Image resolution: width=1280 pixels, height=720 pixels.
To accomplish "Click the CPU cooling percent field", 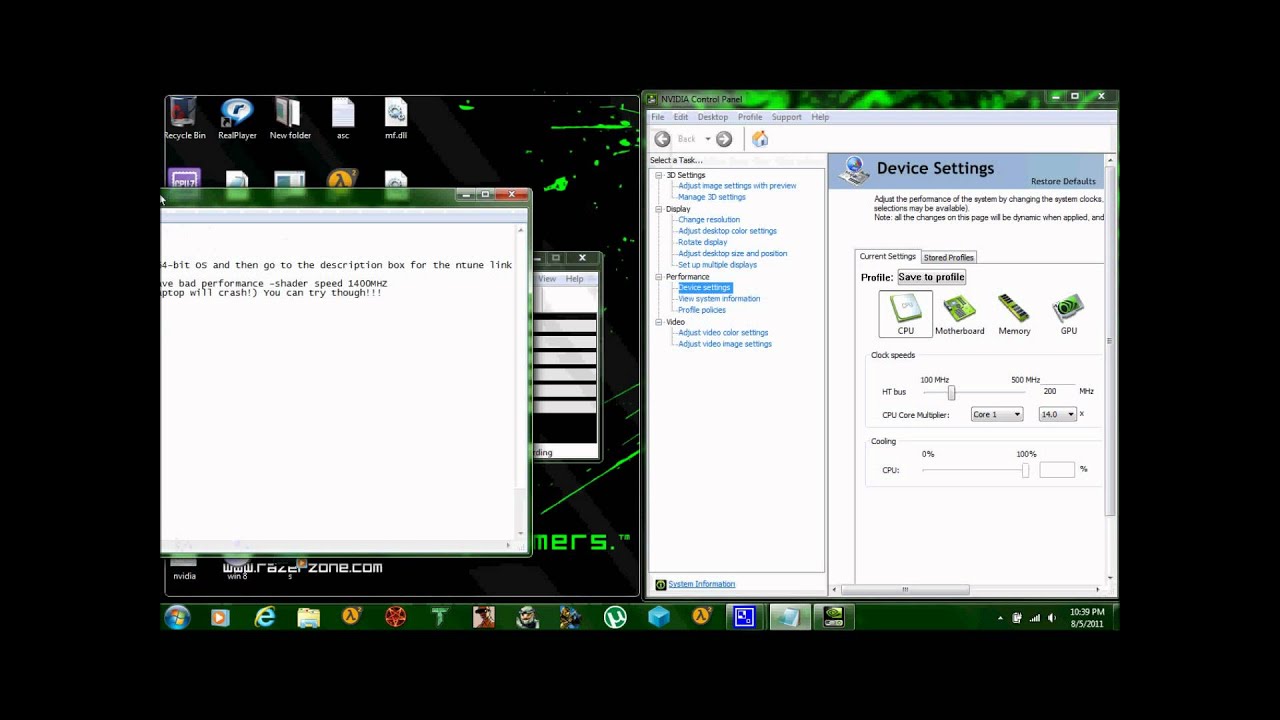I will coord(1057,469).
